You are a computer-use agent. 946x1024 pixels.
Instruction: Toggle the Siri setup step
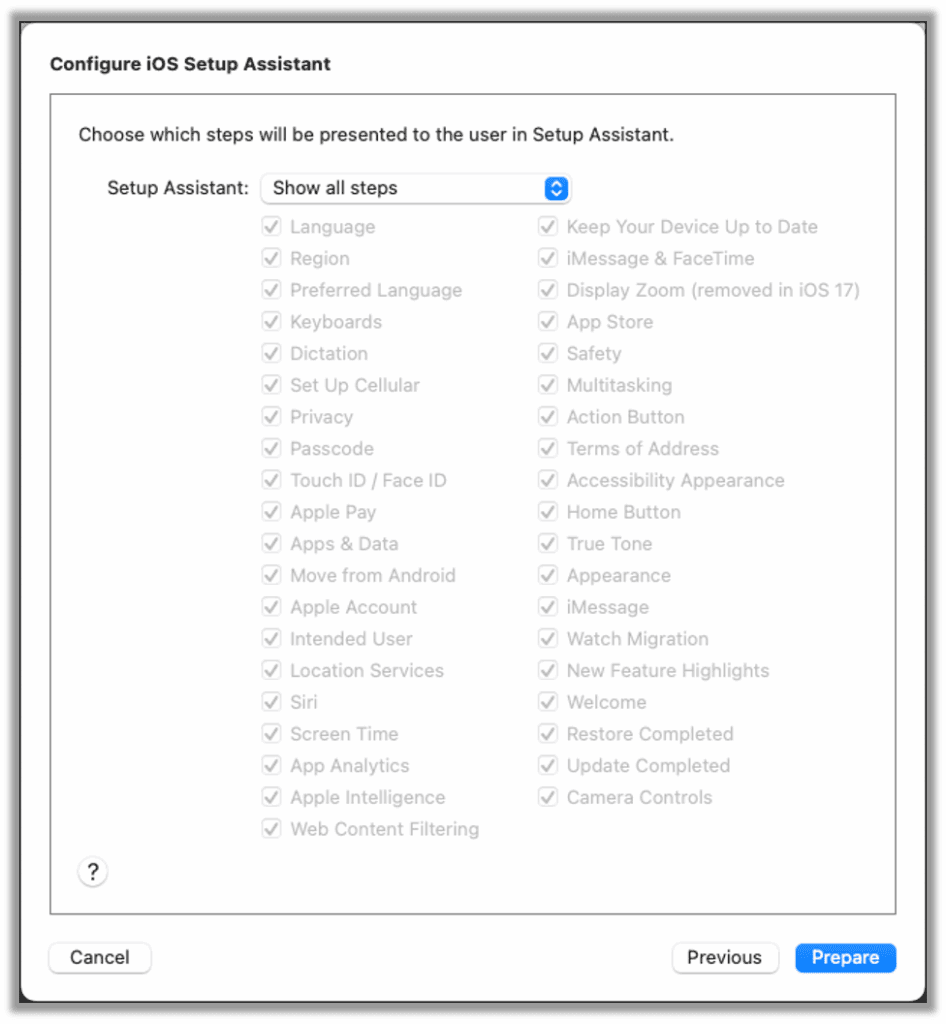tap(270, 702)
